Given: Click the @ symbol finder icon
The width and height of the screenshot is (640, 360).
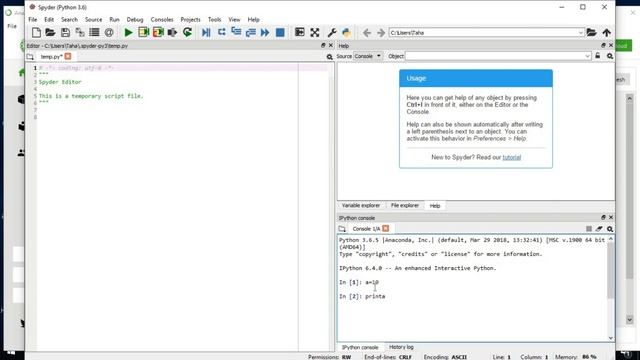Looking at the screenshot, I should (x=109, y=32).
